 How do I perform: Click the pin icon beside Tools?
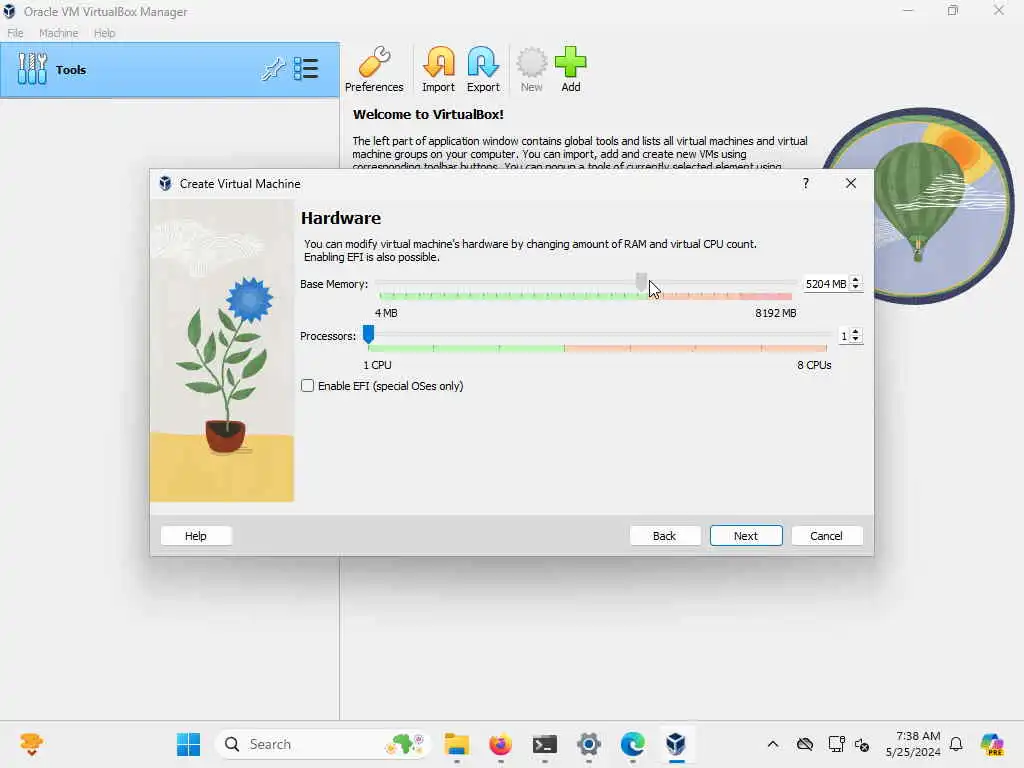click(274, 69)
